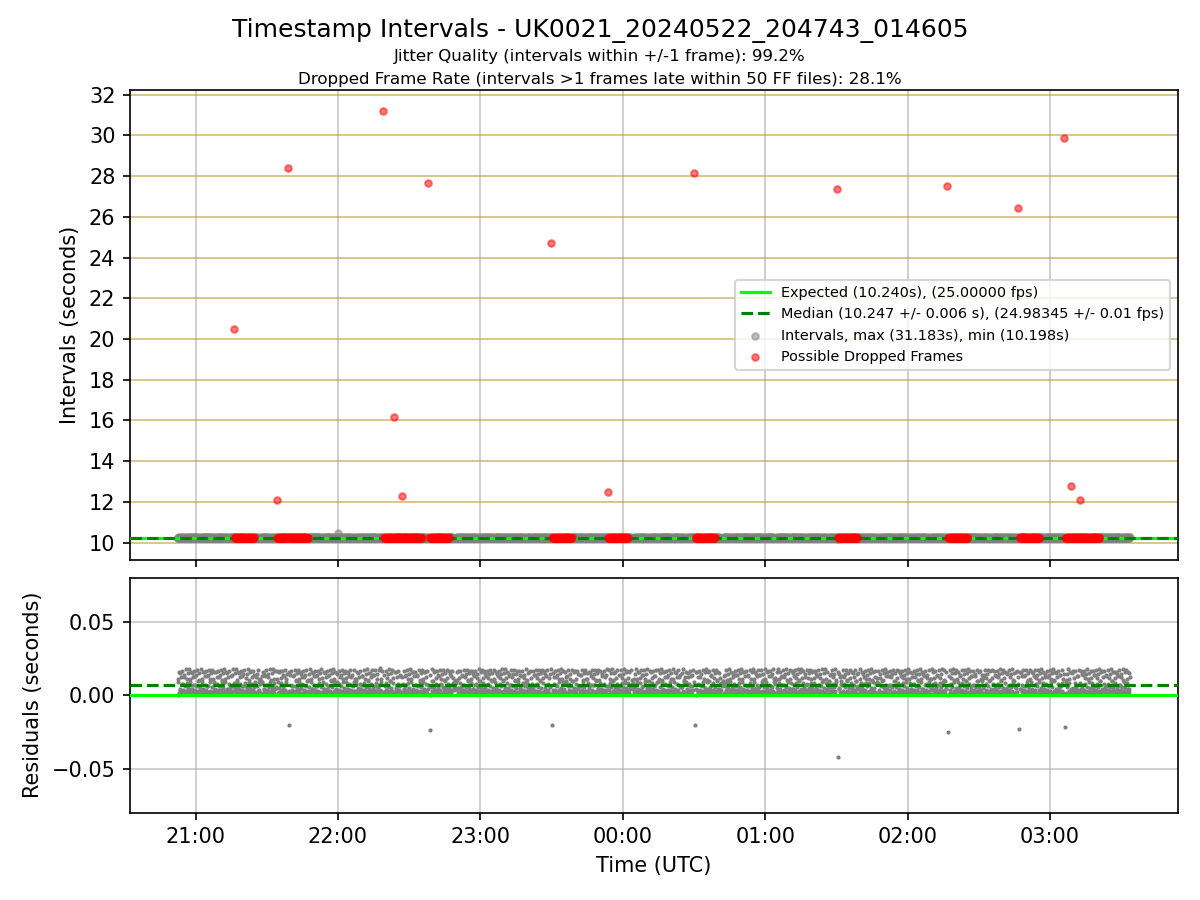Click the '24' tick on the intervals axis

pyautogui.click(x=104, y=258)
